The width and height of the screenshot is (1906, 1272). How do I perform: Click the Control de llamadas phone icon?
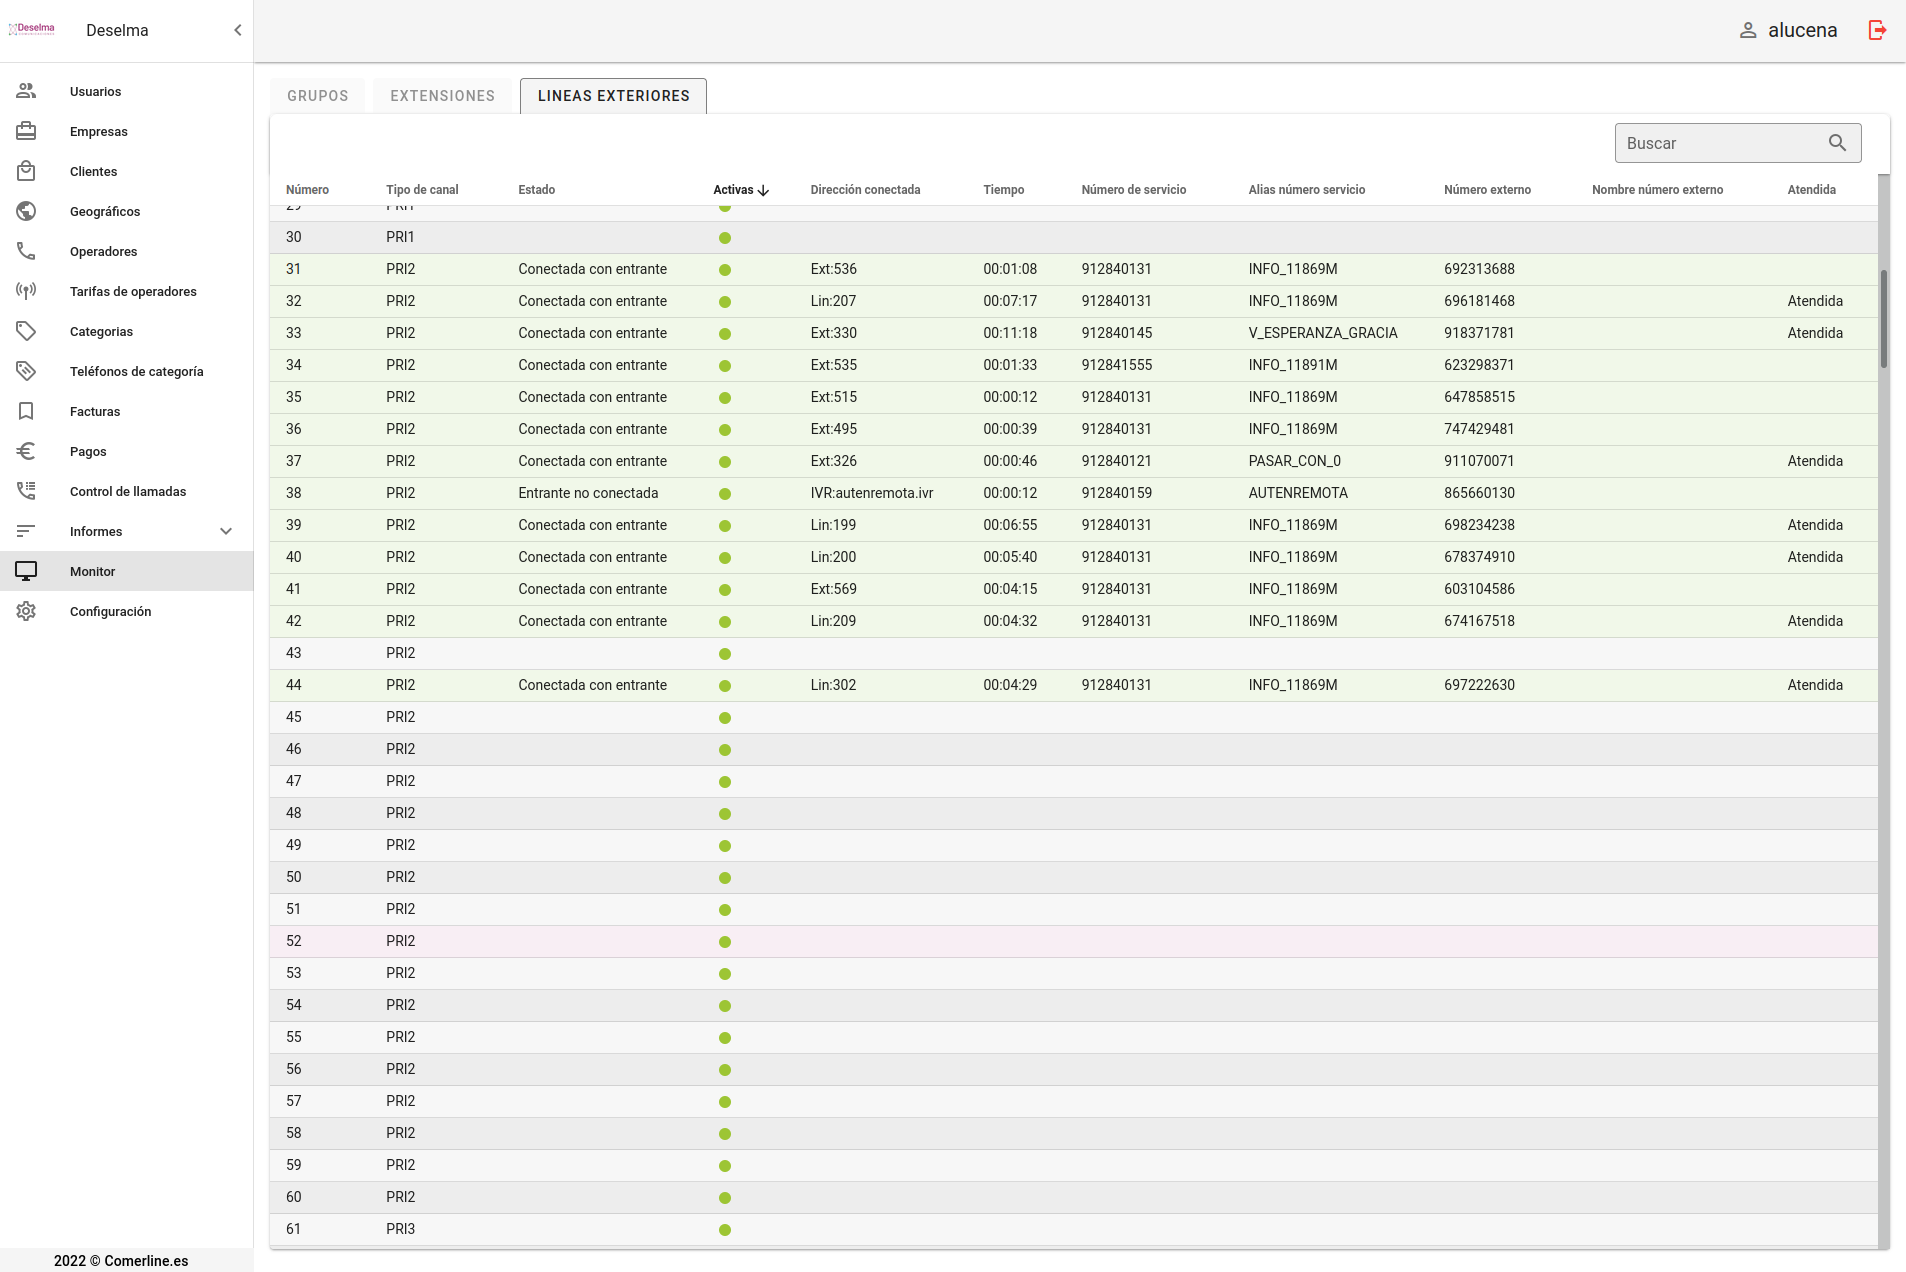tap(26, 491)
